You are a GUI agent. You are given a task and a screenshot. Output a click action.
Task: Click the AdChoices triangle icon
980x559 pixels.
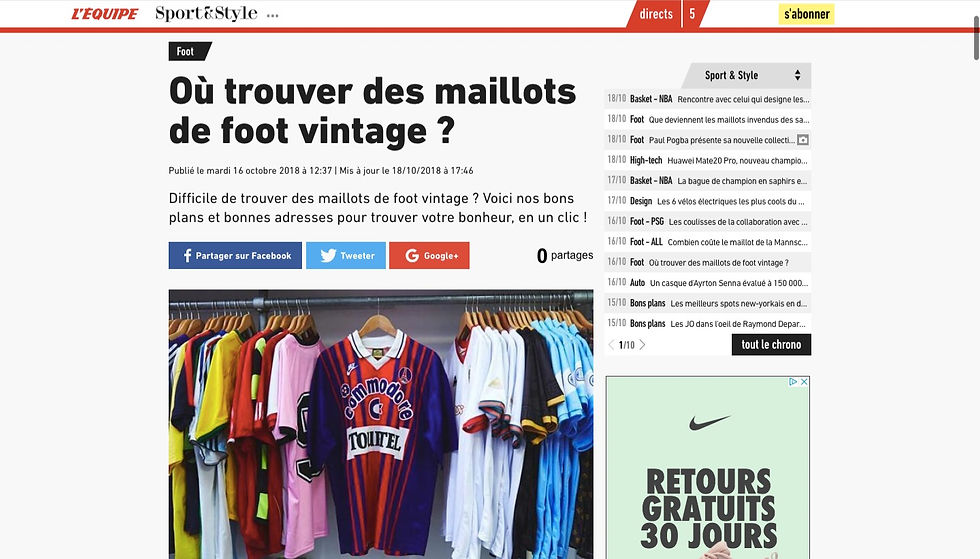[x=793, y=381]
